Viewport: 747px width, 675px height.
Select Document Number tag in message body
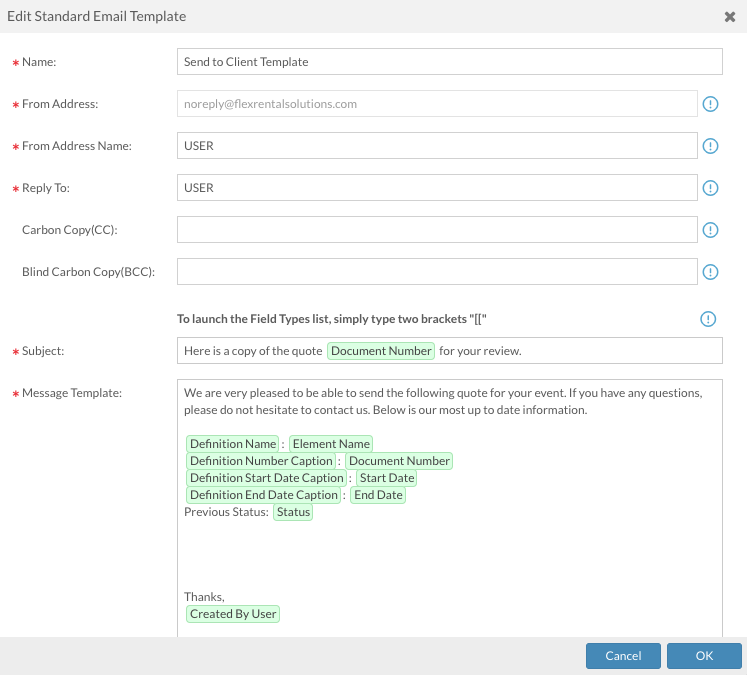[399, 461]
